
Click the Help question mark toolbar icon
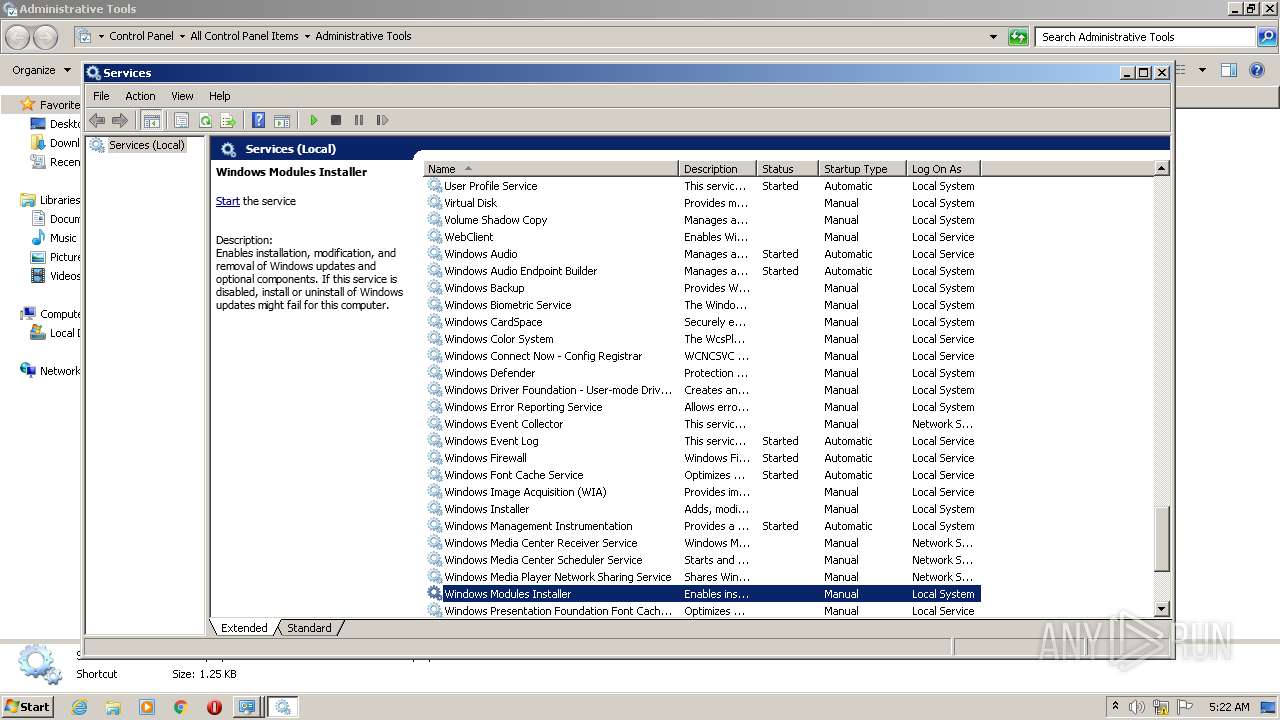(x=258, y=120)
